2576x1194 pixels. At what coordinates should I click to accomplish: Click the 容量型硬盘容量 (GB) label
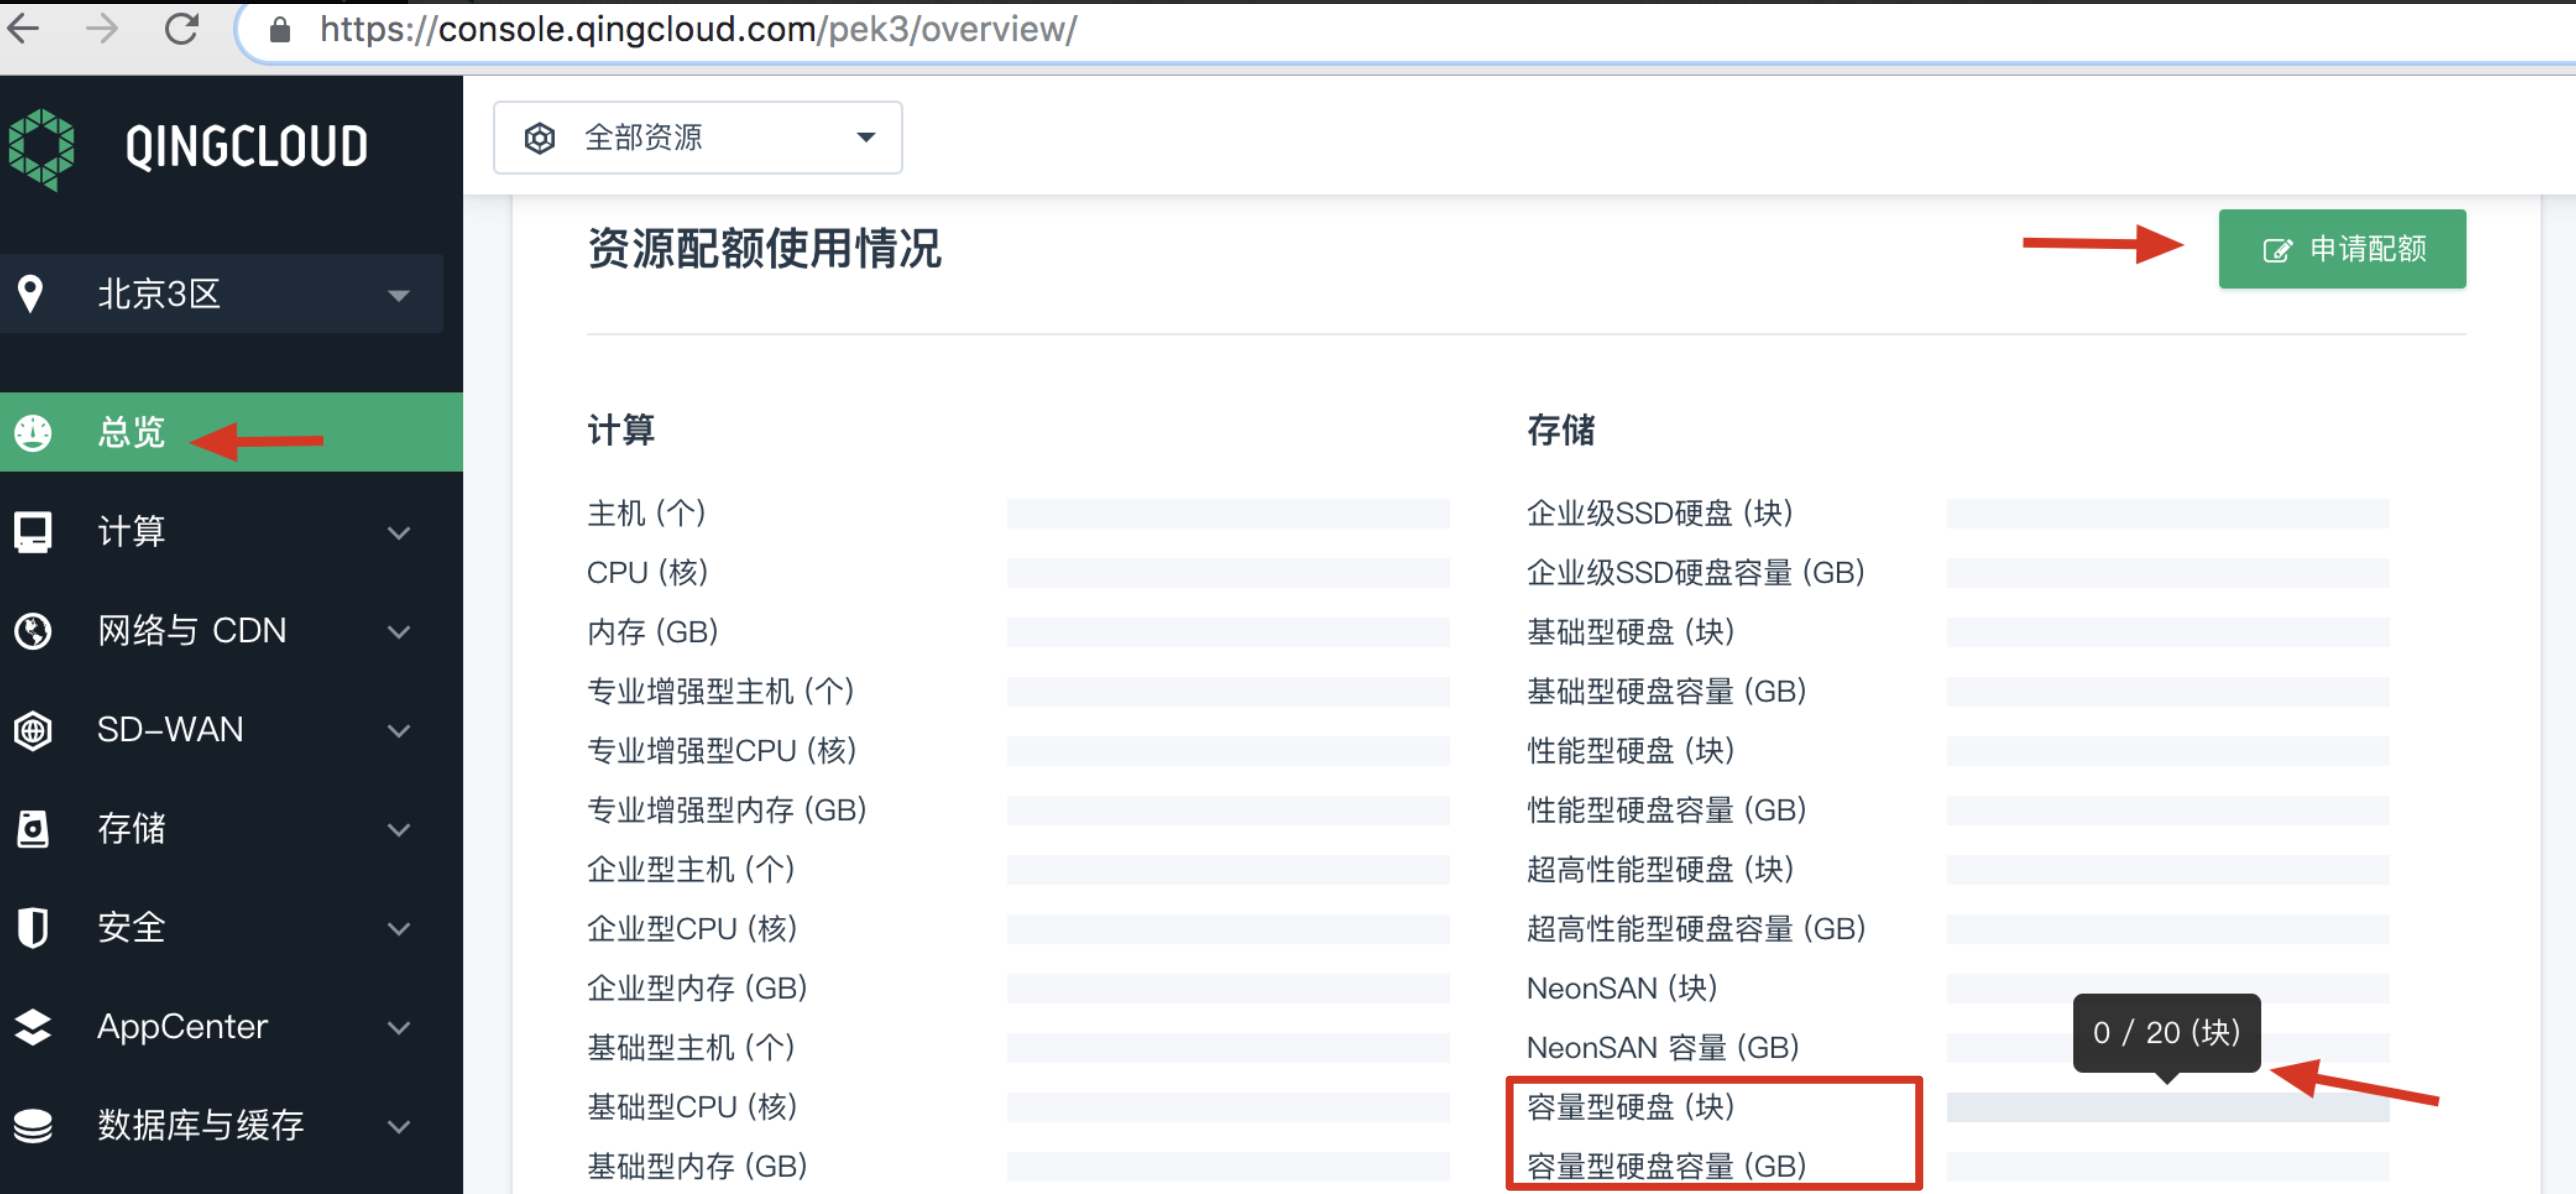pos(1667,1167)
